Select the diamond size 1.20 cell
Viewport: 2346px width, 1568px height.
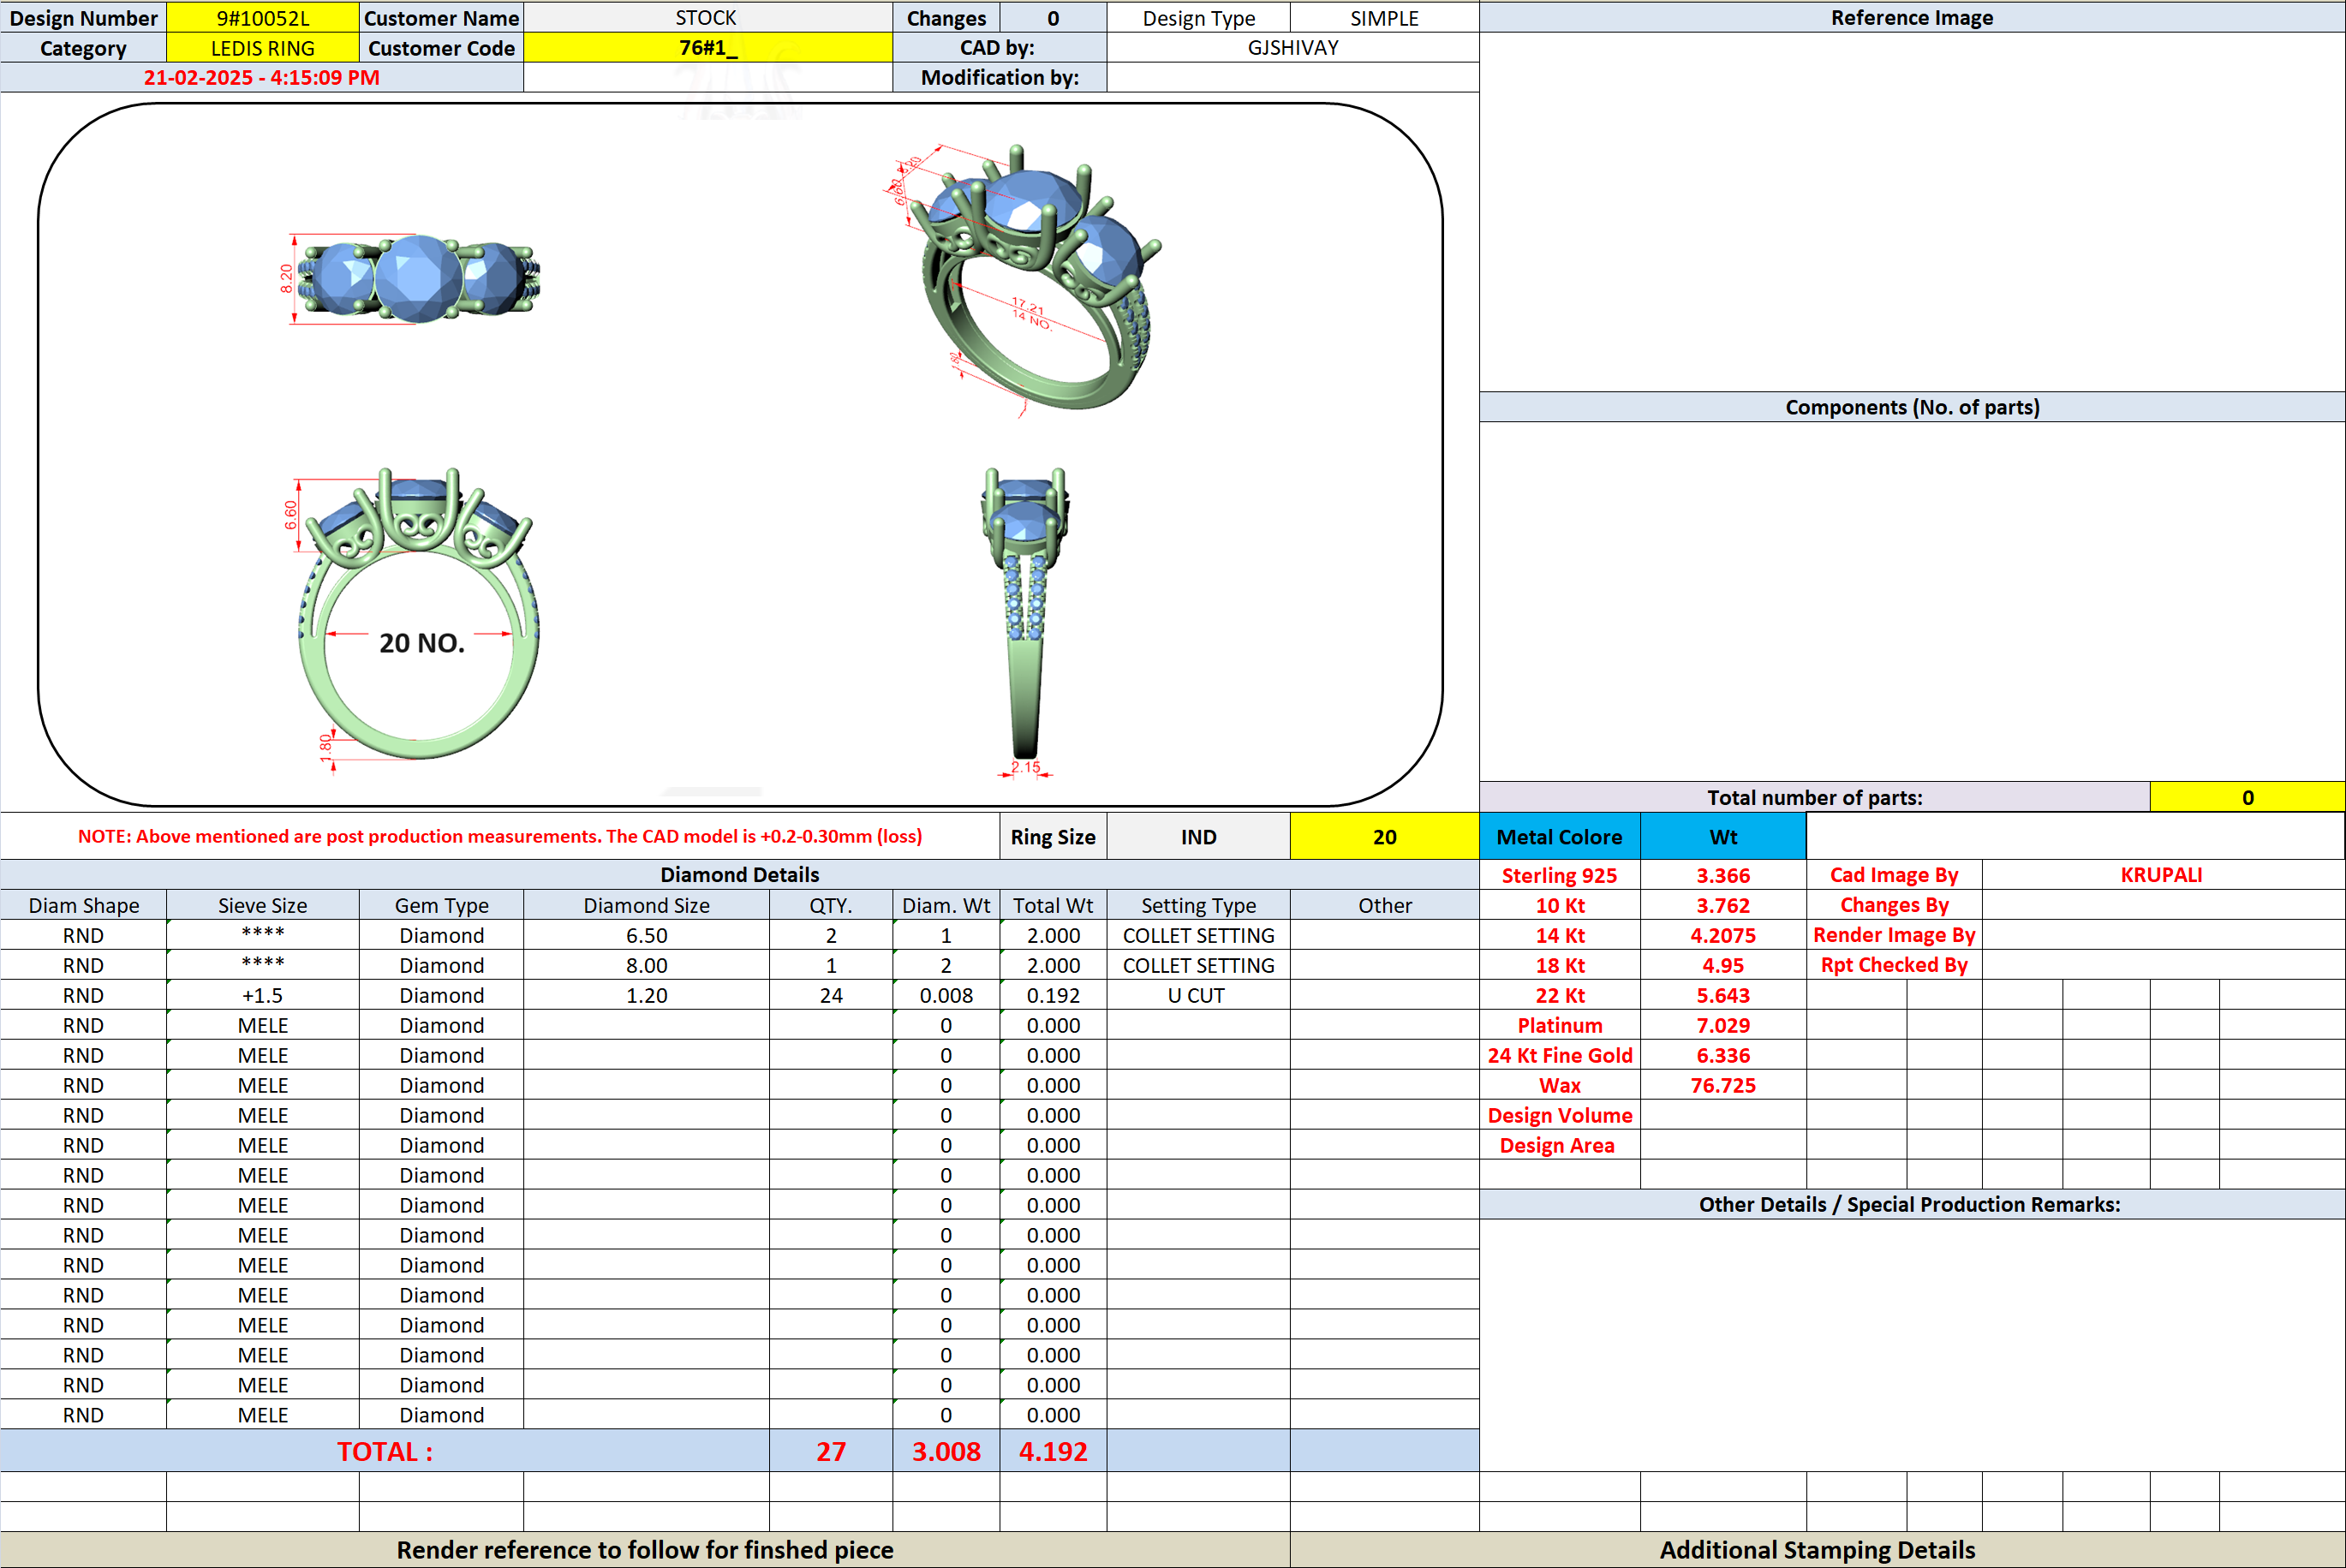pyautogui.click(x=647, y=995)
